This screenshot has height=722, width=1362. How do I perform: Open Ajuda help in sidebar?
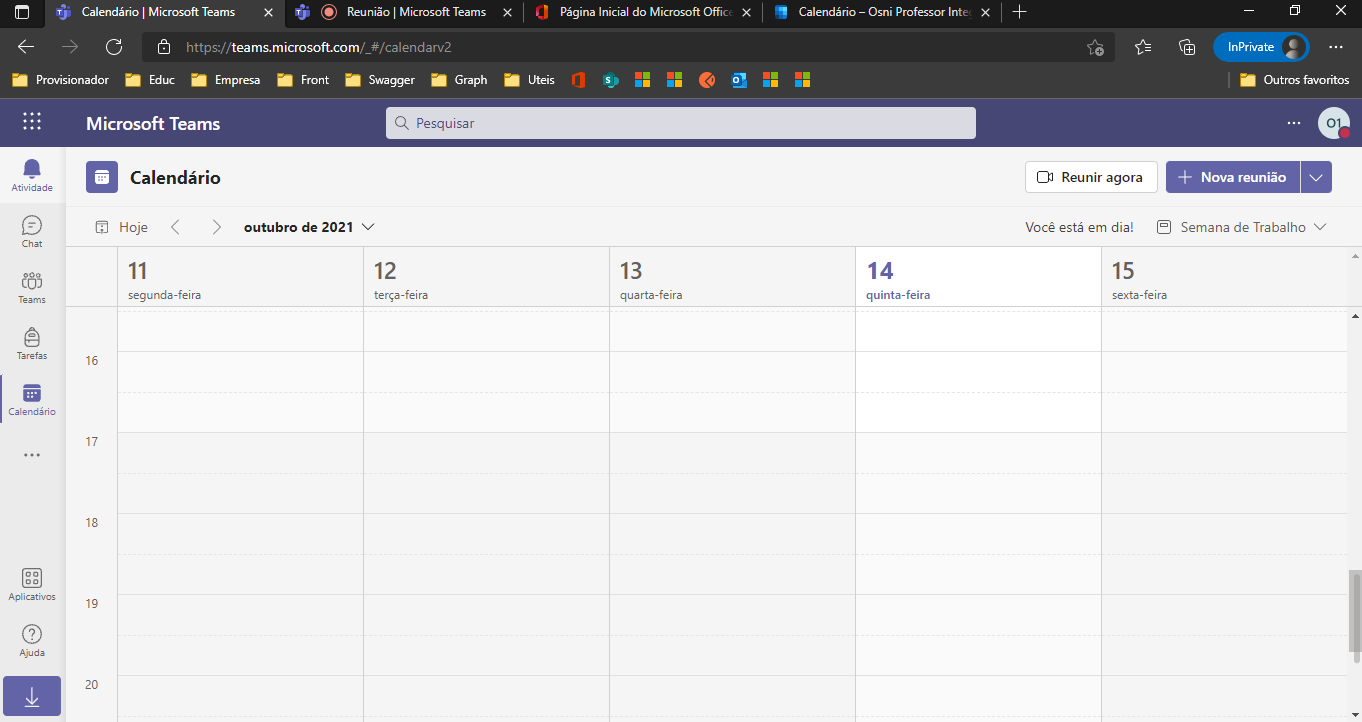point(32,640)
